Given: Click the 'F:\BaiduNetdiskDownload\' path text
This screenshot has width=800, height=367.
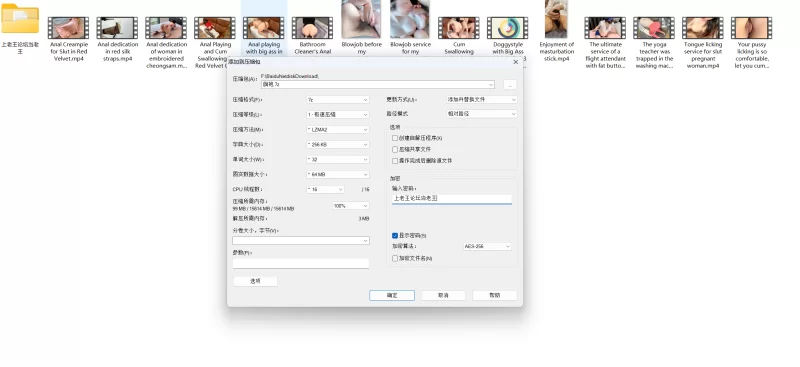Looking at the screenshot, I should [290, 76].
